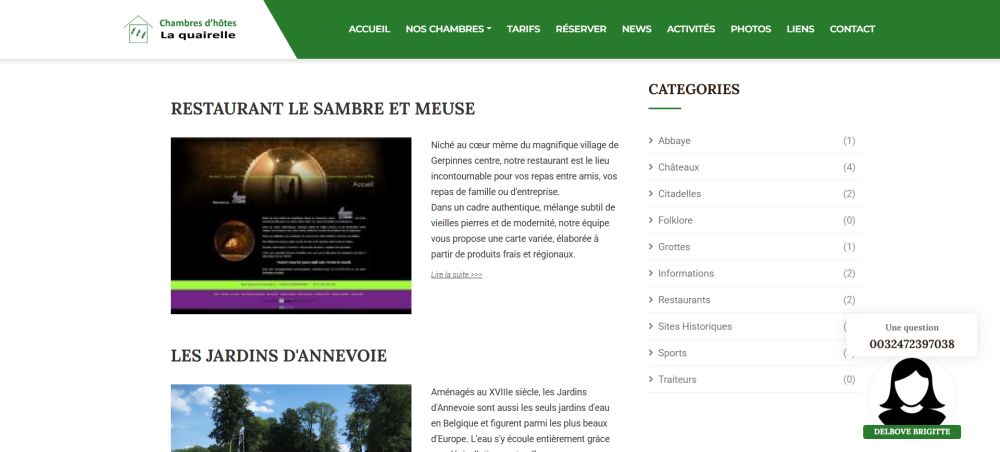Screen dimensions: 1000x452
Task: Open the Sites Historiques category
Action: (x=695, y=326)
